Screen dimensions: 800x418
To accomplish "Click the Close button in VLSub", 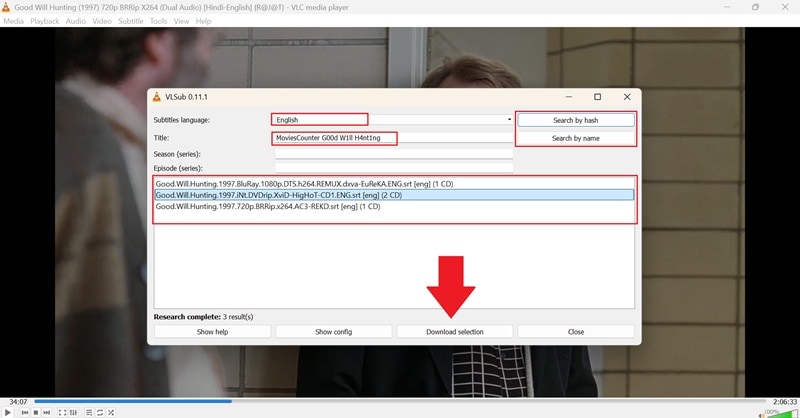I will click(x=576, y=332).
